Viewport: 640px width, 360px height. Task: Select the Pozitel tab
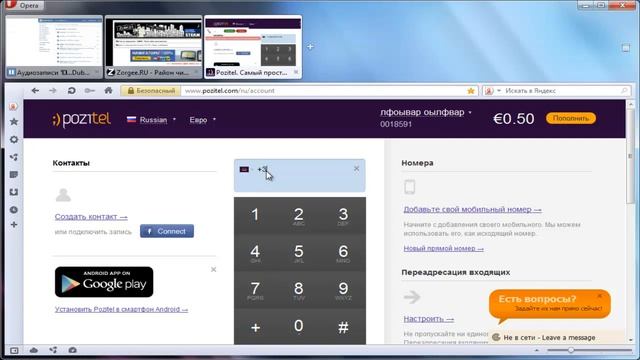tap(253, 47)
